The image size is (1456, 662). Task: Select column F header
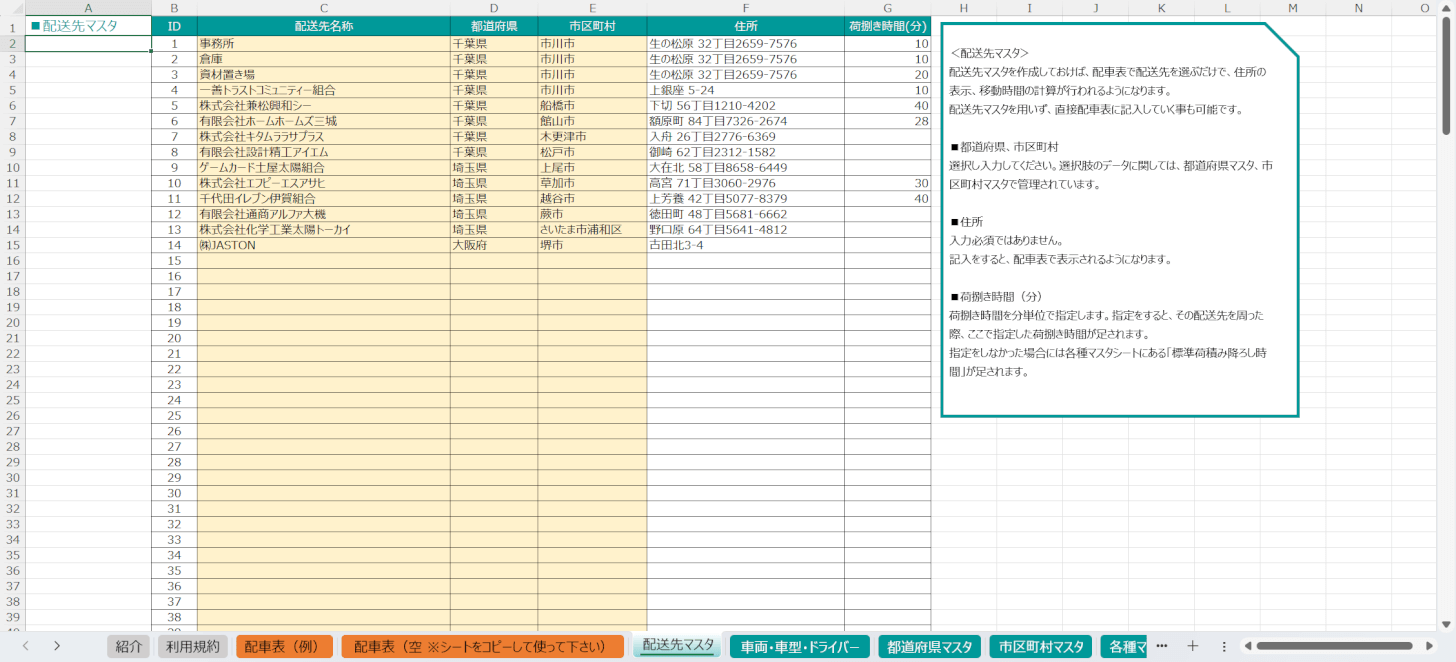(x=745, y=9)
